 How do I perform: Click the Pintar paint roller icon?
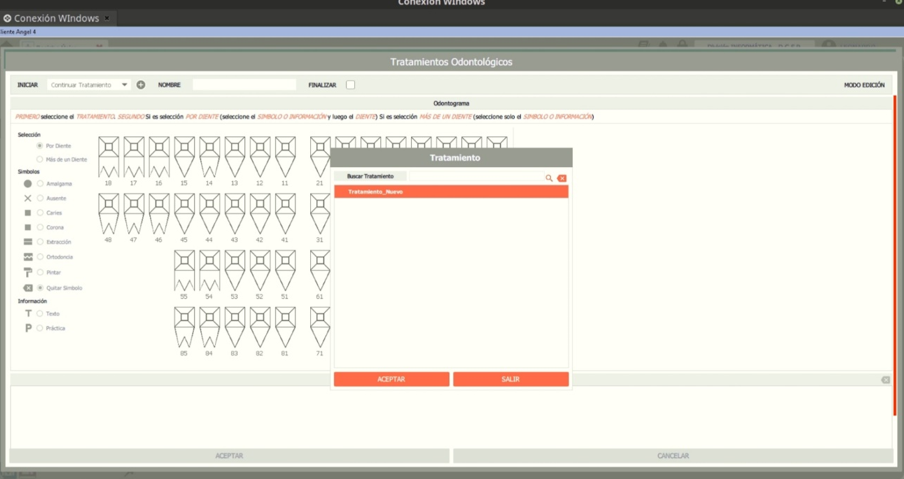click(x=28, y=272)
